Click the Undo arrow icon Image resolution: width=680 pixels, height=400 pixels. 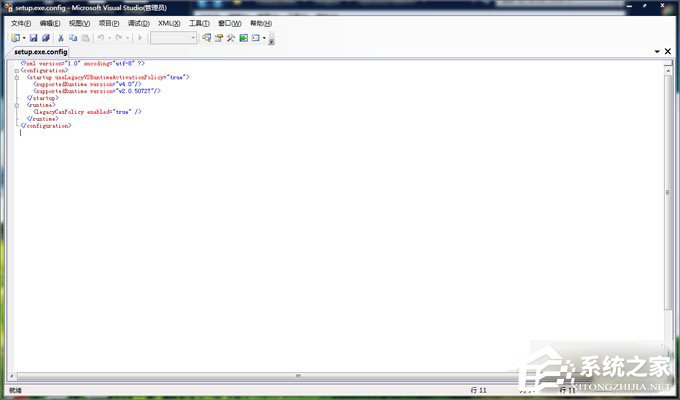[x=101, y=38]
